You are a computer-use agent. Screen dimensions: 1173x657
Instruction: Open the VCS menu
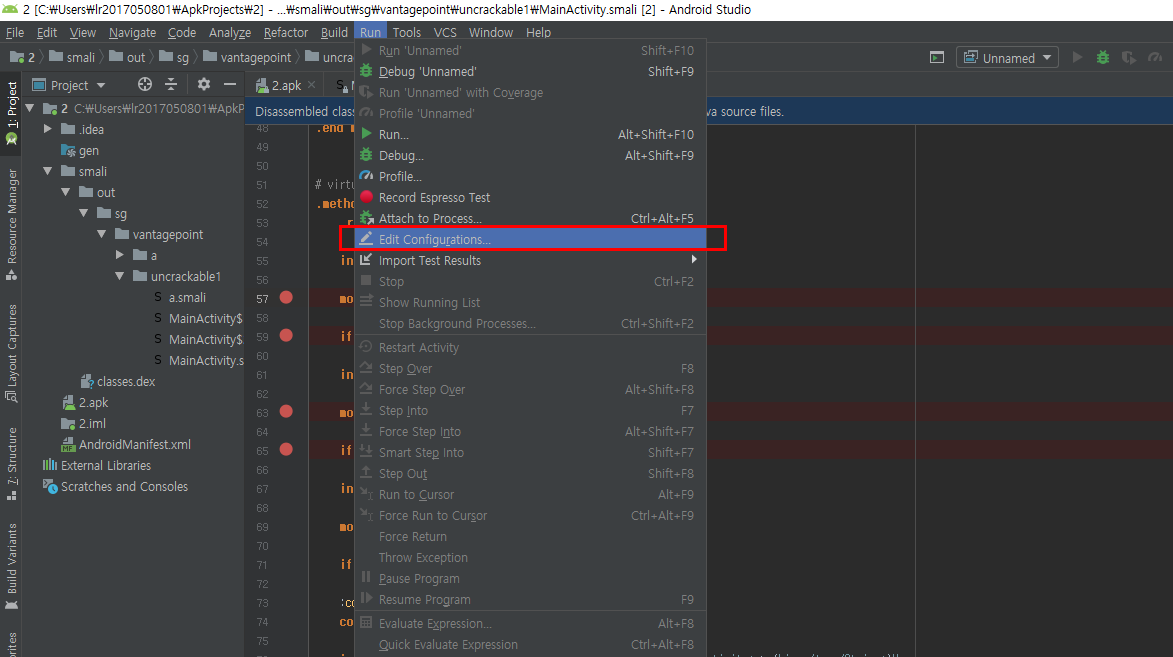(x=445, y=32)
